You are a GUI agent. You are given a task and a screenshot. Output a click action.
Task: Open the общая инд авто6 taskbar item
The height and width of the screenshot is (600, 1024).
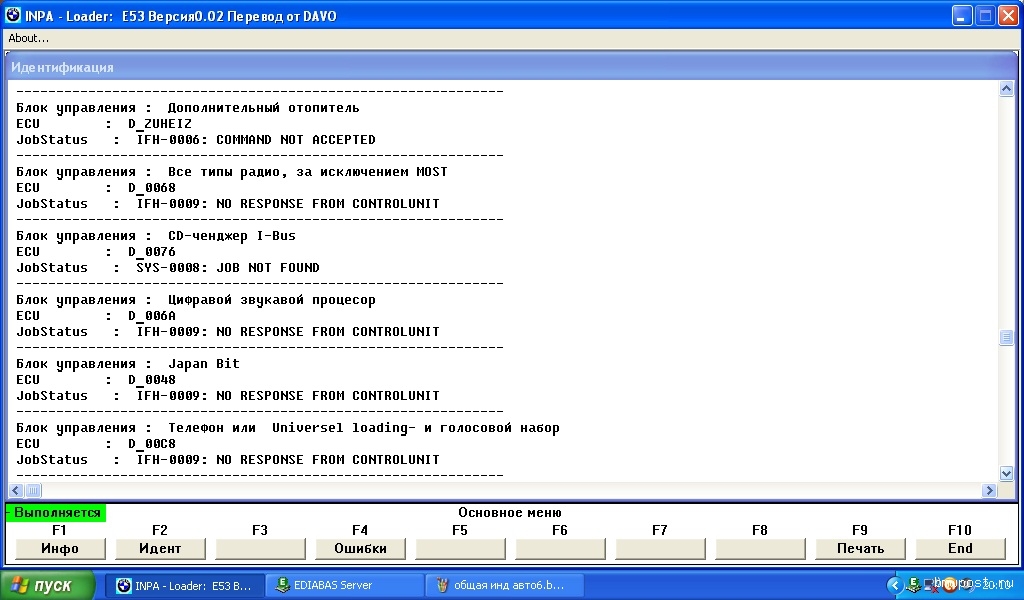click(494, 585)
